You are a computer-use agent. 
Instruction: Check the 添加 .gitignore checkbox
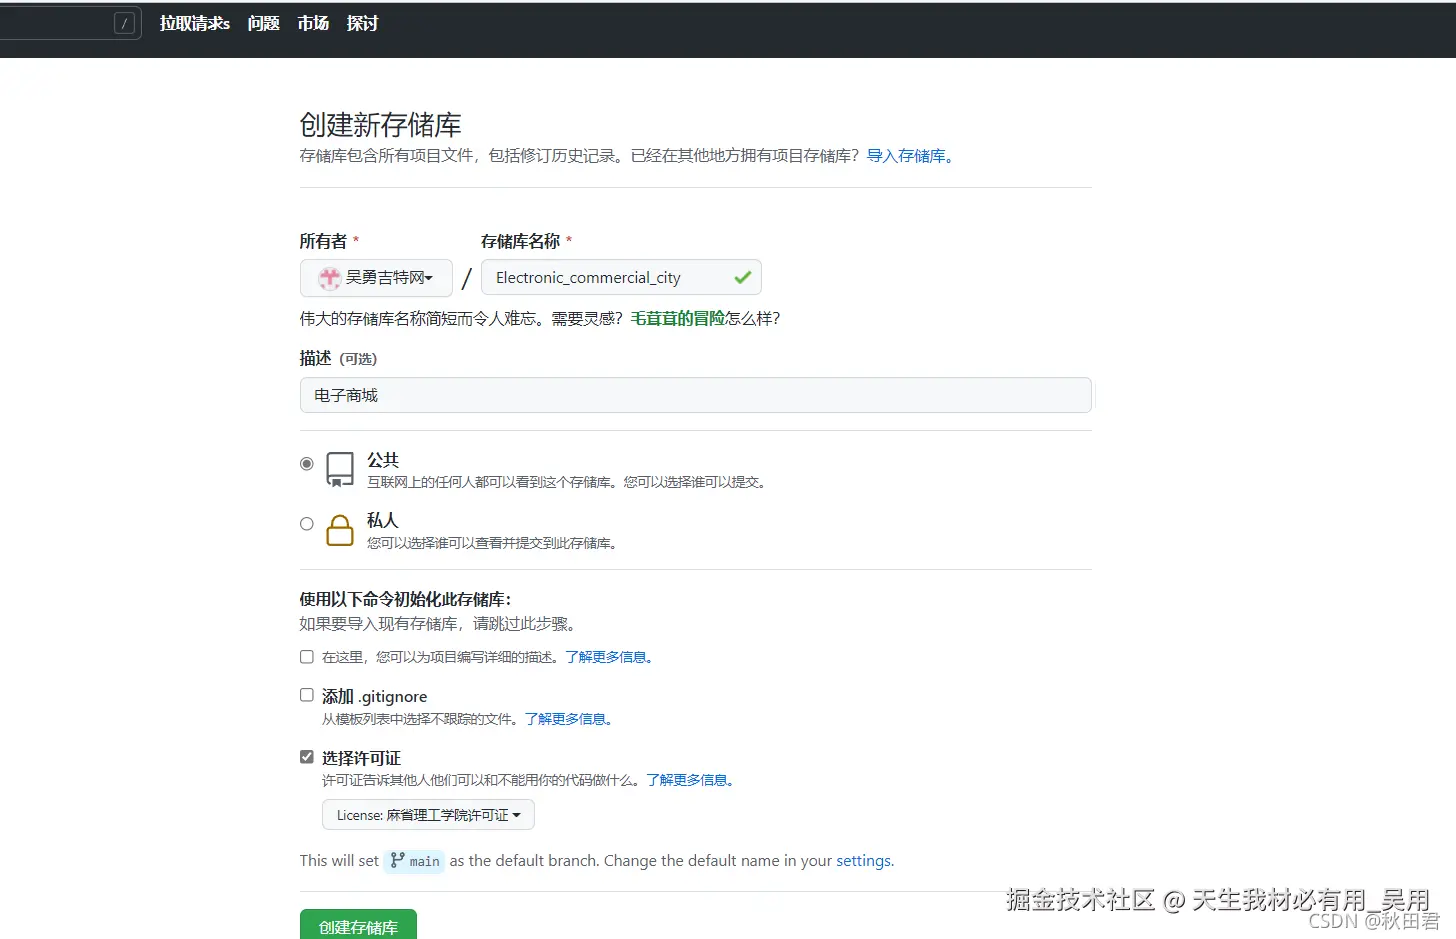click(x=306, y=694)
